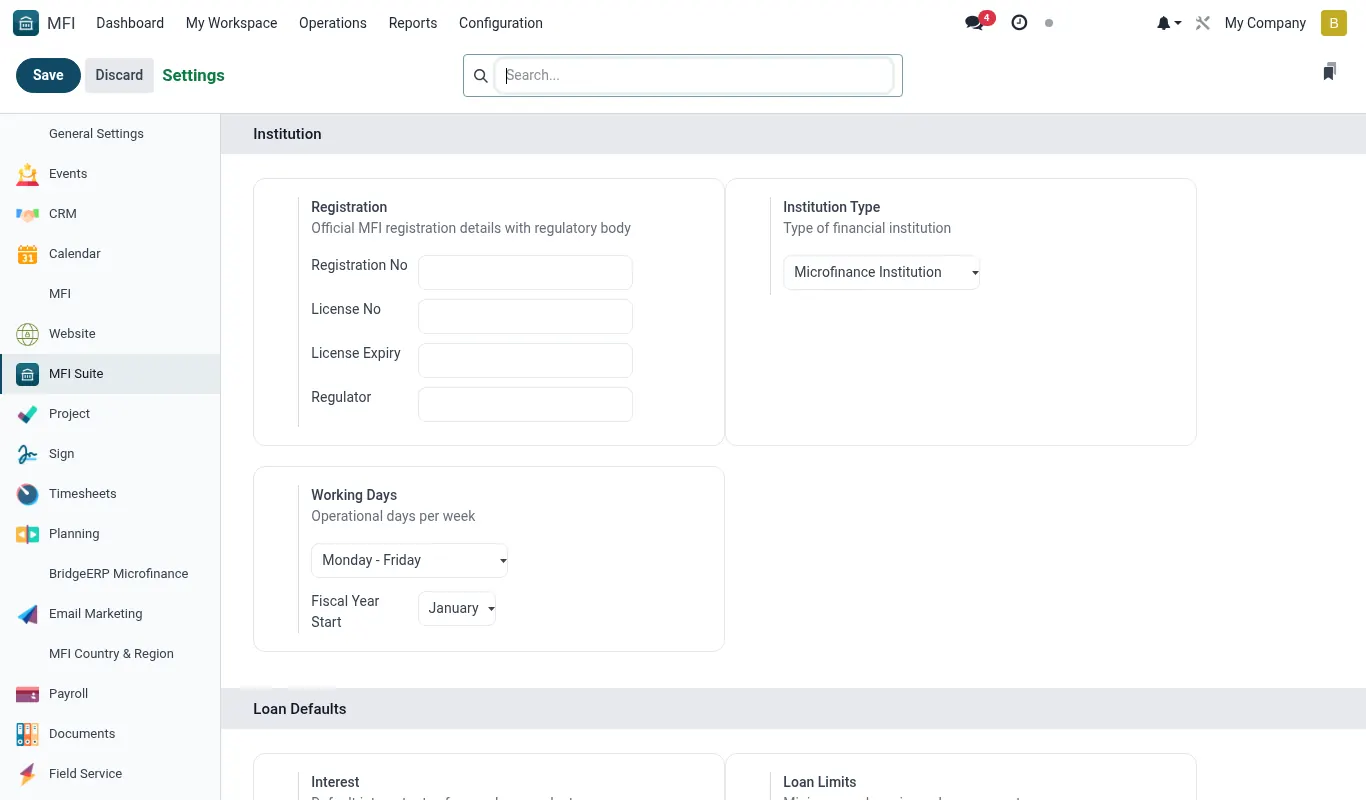Open Timesheets settings icon in sidebar
The height and width of the screenshot is (800, 1366).
coord(28,494)
